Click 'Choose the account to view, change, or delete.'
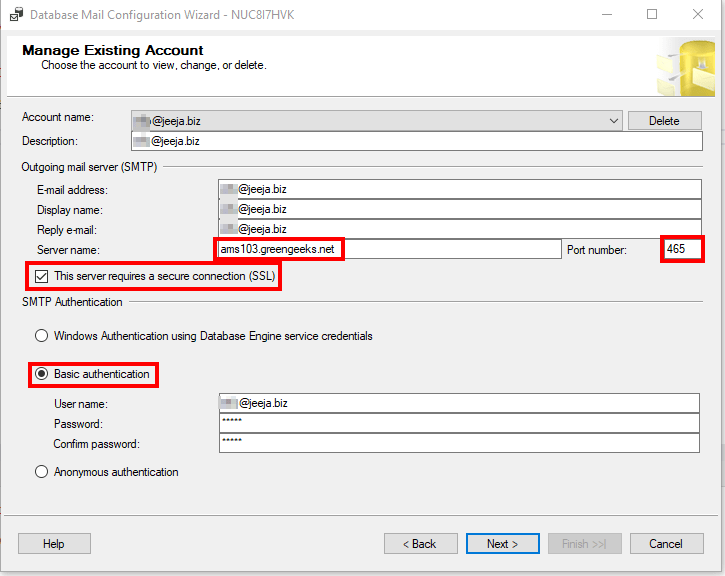The image size is (725, 576). pos(154,65)
